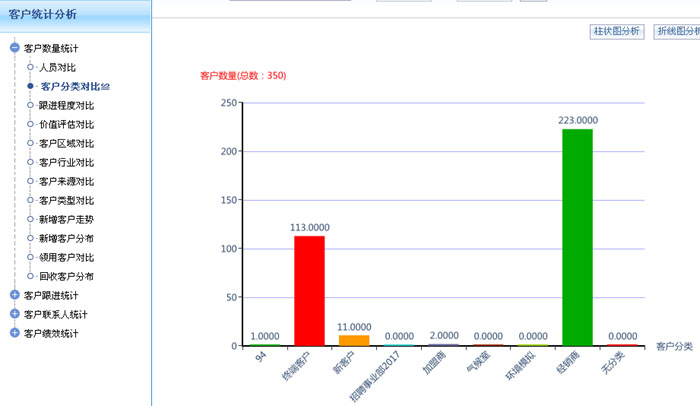This screenshot has width=700, height=406.
Task: Open 回收客户分布 report
Action: [x=66, y=276]
